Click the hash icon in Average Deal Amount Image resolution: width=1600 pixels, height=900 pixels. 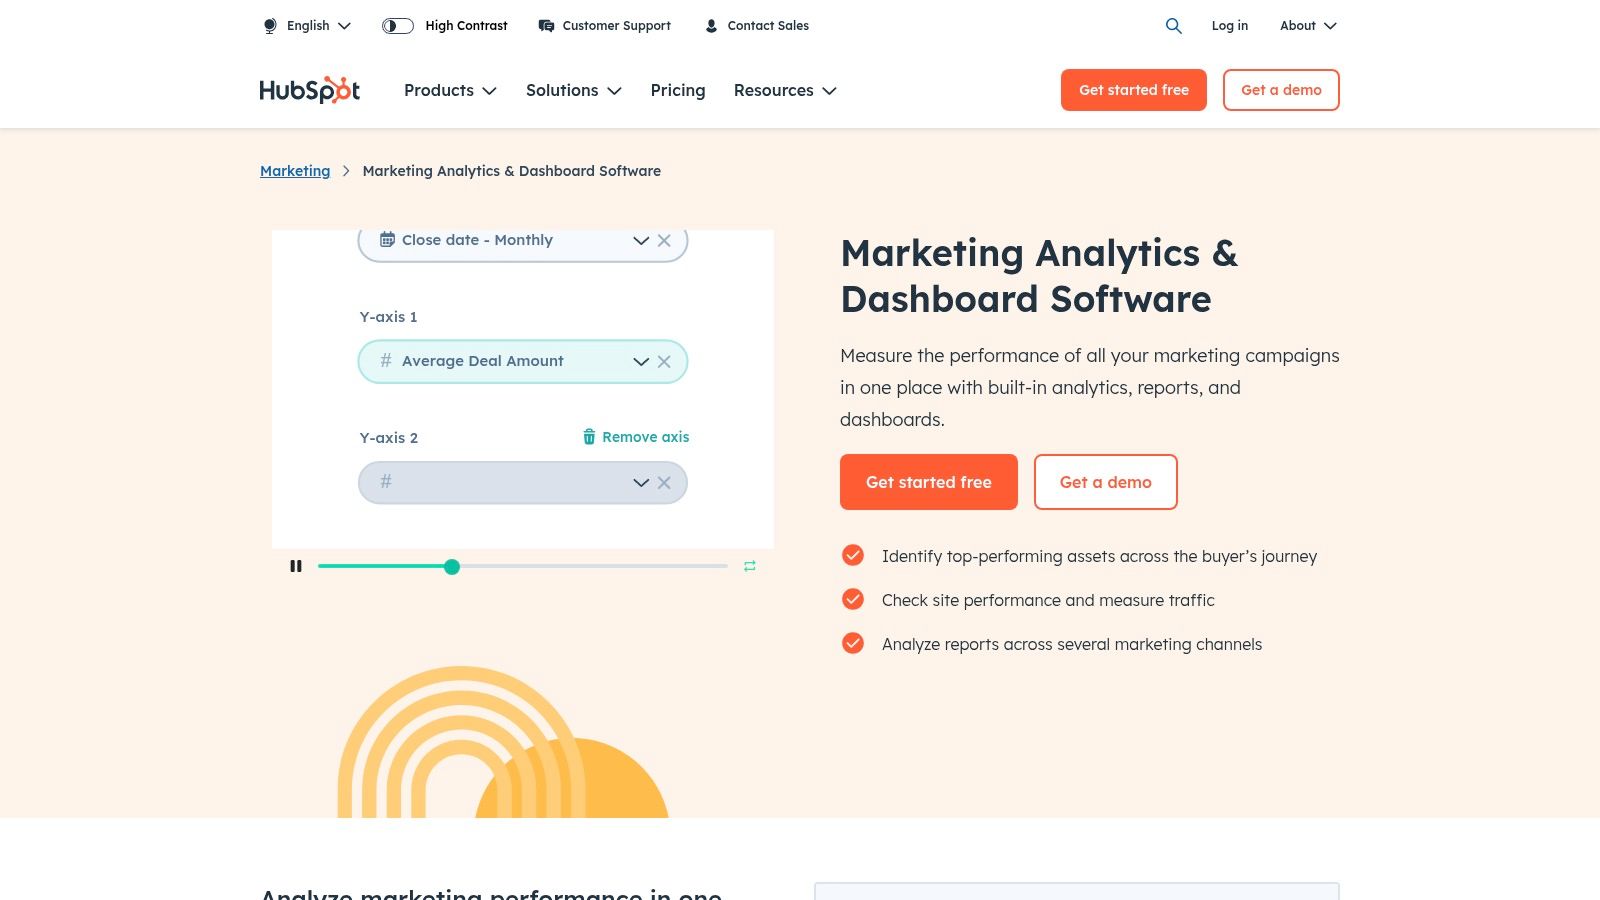pos(386,361)
